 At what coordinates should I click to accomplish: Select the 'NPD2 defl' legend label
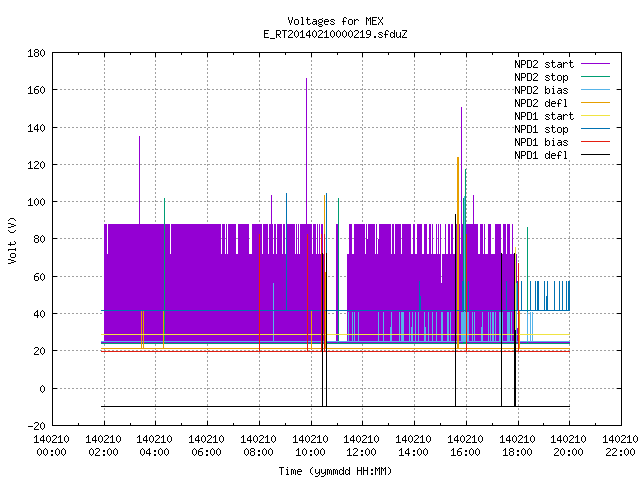[x=541, y=103]
